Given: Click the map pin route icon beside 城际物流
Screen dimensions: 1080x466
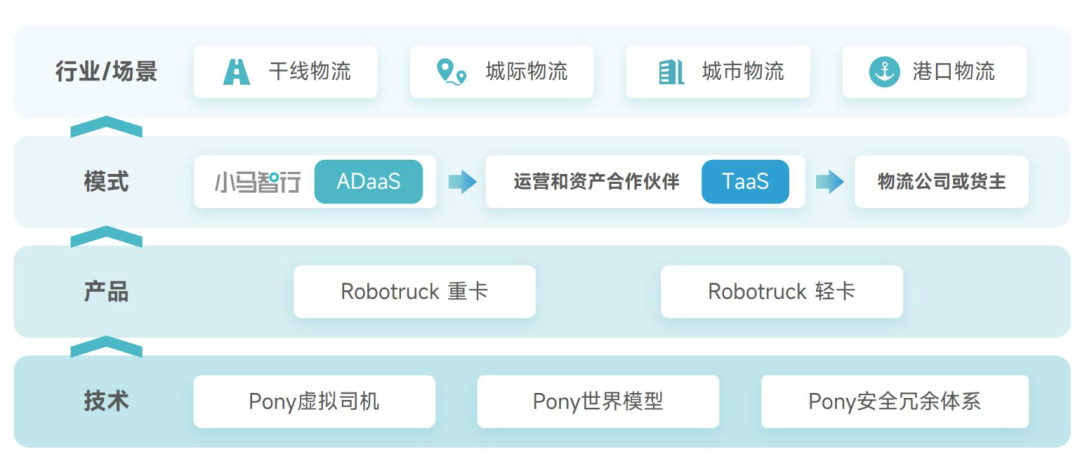Looking at the screenshot, I should (x=451, y=72).
